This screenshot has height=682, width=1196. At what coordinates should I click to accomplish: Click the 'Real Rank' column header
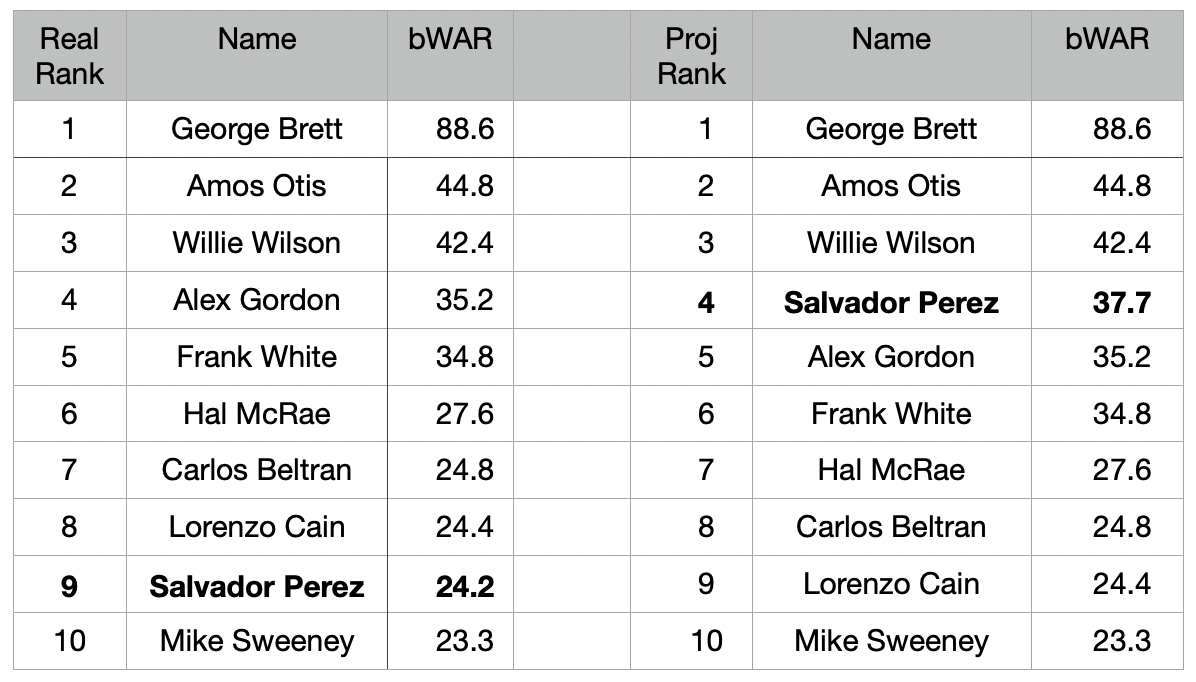pyautogui.click(x=69, y=56)
